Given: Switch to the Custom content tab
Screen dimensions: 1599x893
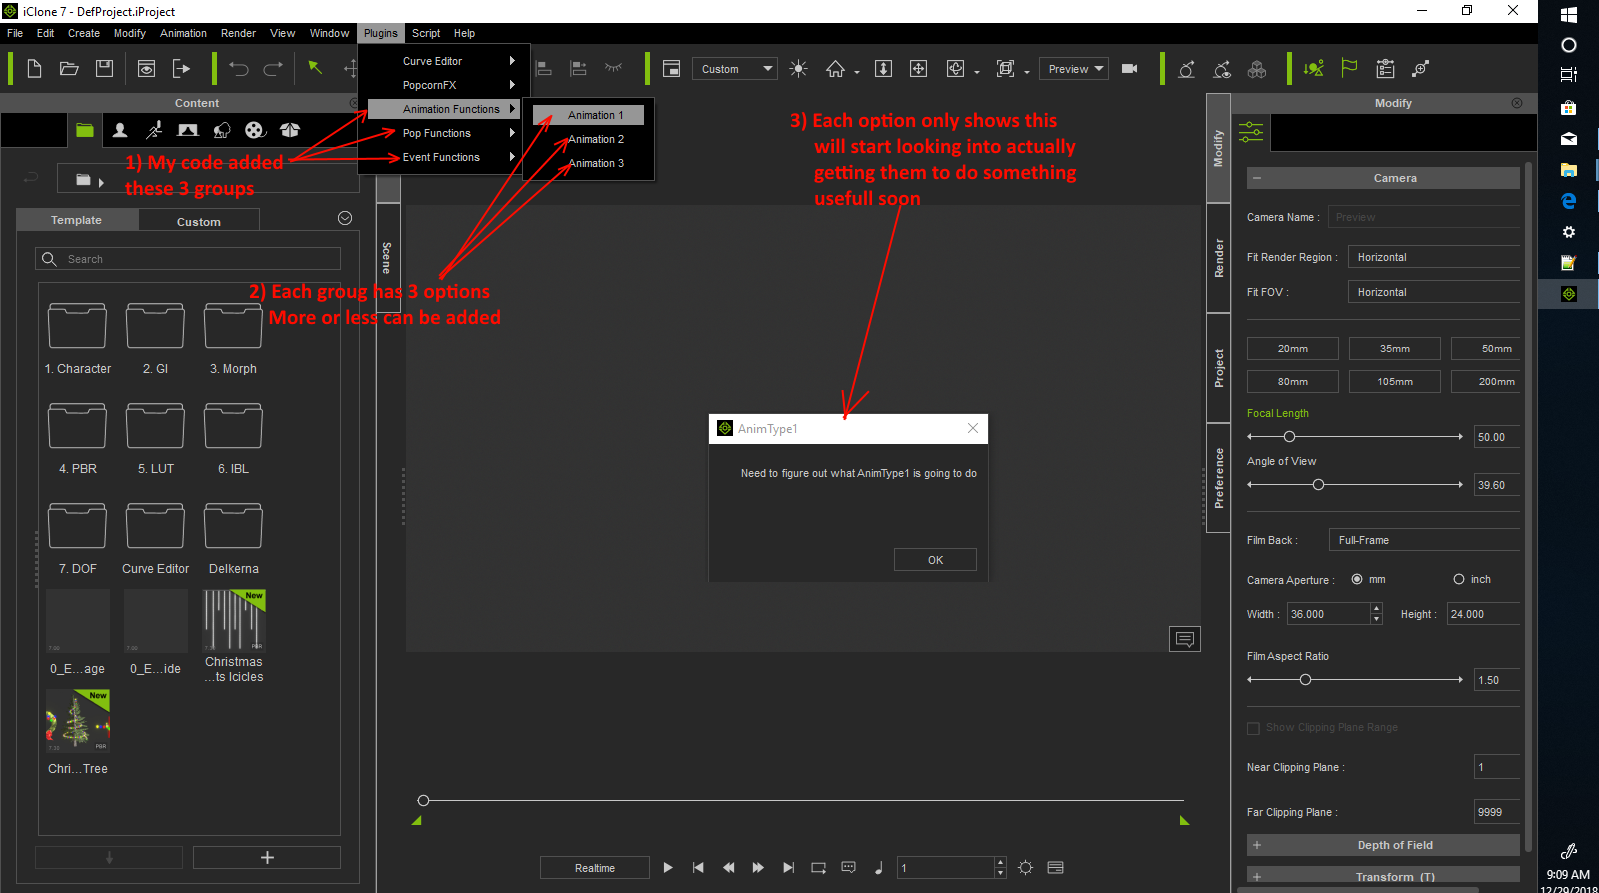Looking at the screenshot, I should tap(198, 221).
